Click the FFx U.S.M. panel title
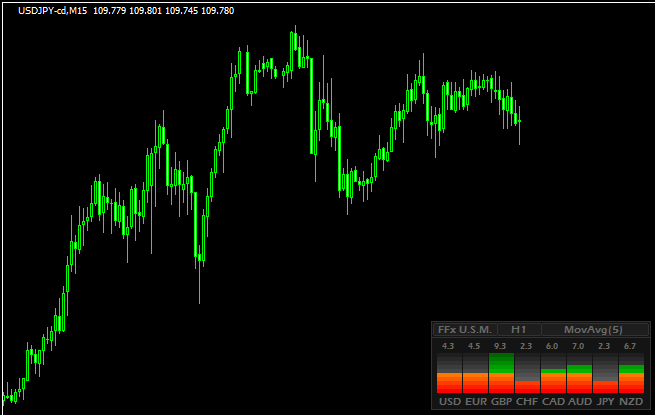The width and height of the screenshot is (655, 415). [463, 329]
